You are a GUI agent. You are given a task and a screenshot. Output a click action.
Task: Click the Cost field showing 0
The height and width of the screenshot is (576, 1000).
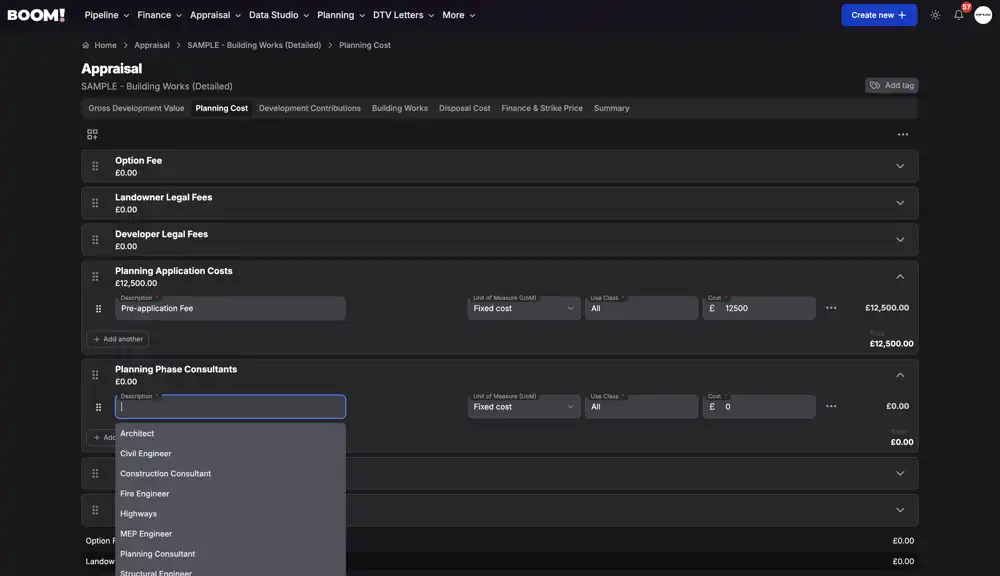click(759, 406)
